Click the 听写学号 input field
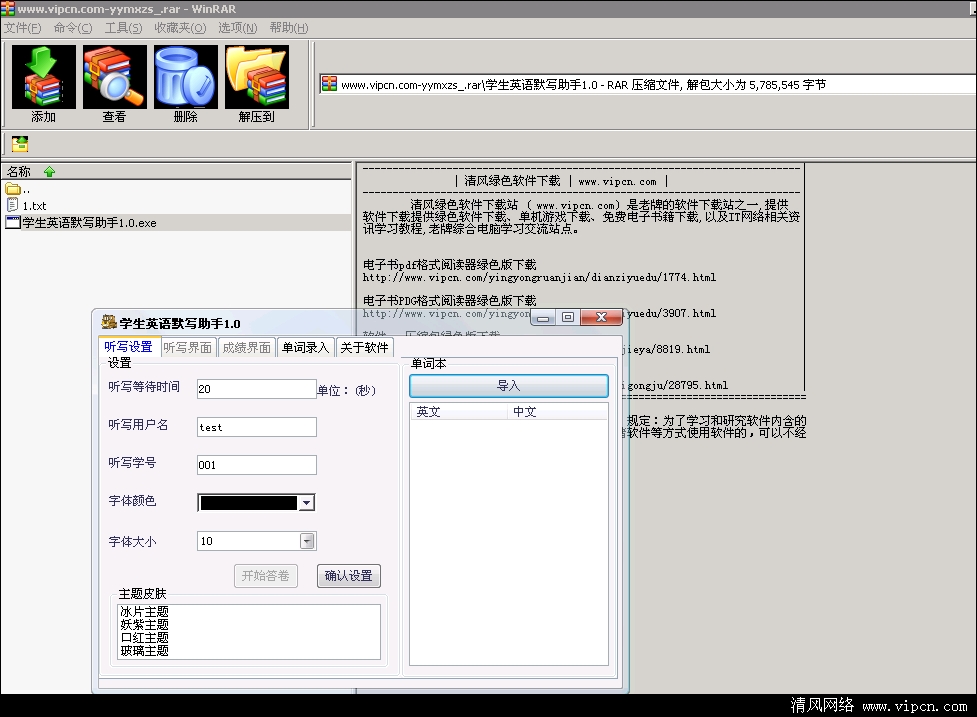The image size is (977, 717). (x=257, y=465)
